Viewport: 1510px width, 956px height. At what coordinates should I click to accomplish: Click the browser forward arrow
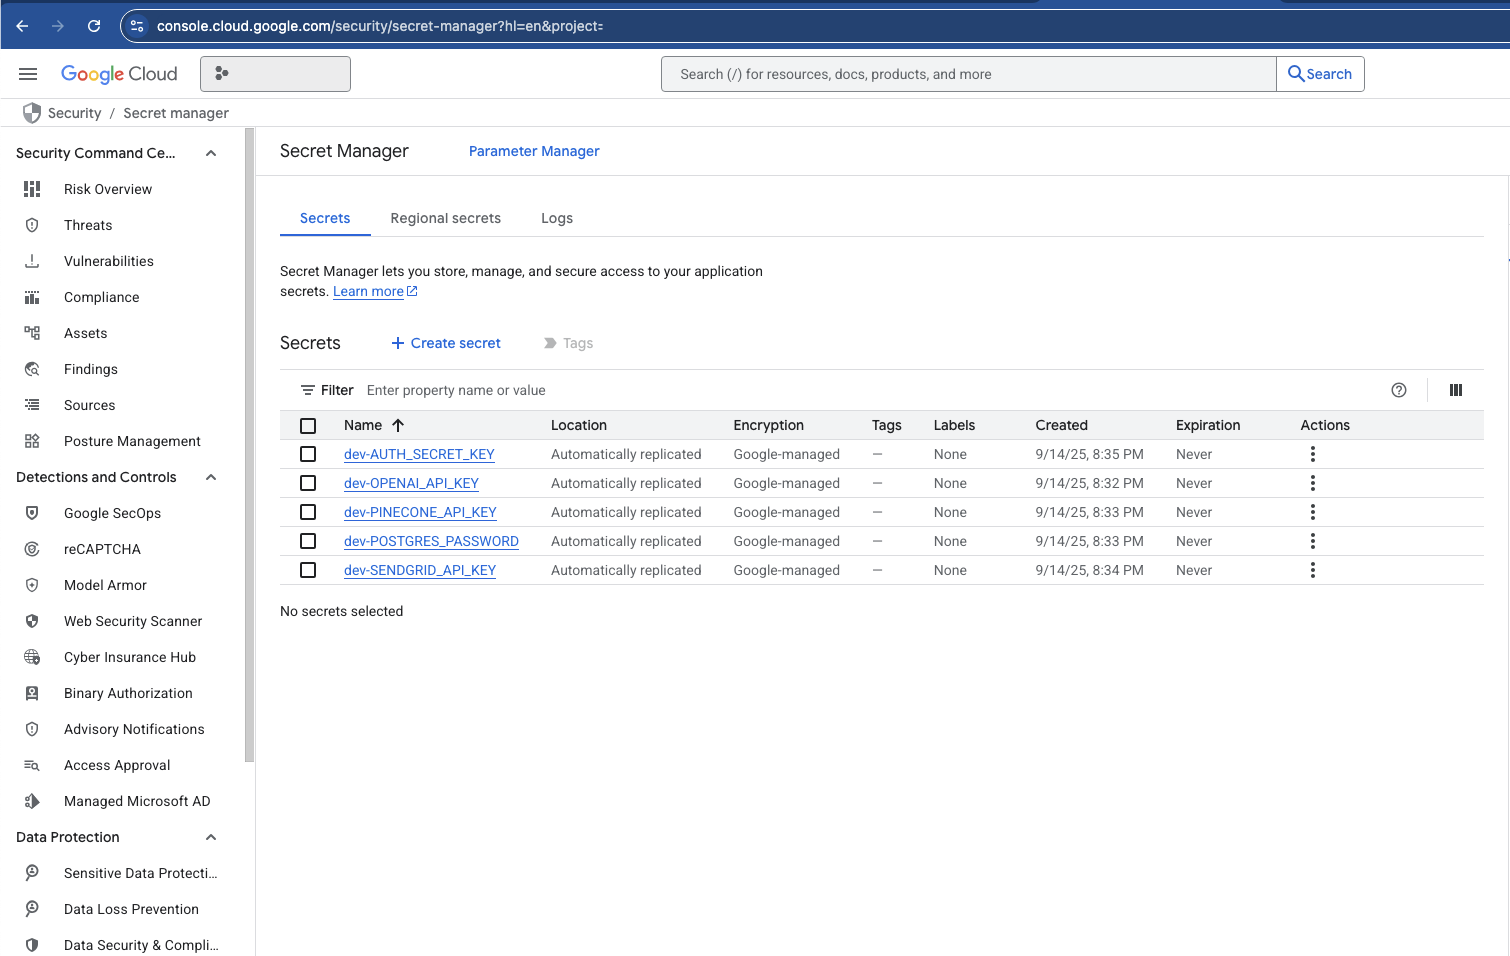tap(58, 26)
